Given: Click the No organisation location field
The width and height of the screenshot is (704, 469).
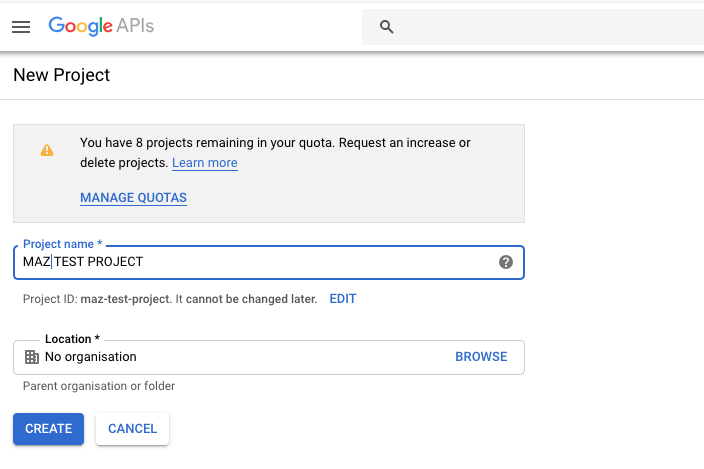Looking at the screenshot, I should [268, 357].
